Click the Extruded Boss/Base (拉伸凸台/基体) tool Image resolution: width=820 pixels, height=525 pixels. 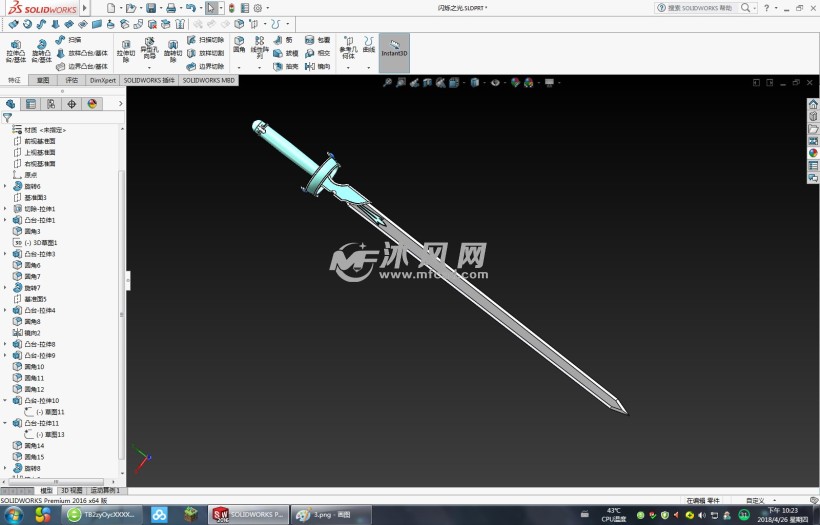16,51
